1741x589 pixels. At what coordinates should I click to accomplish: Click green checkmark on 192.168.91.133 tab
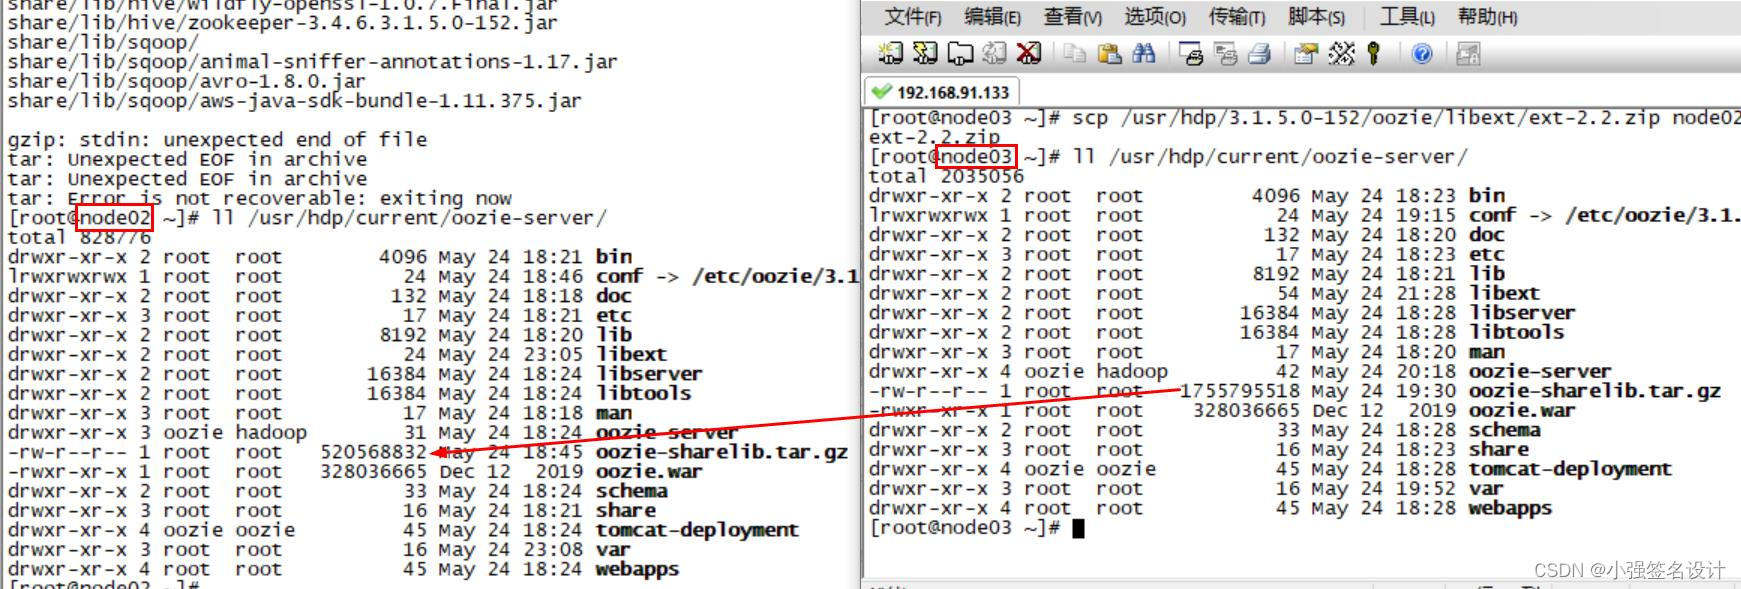pyautogui.click(x=881, y=92)
